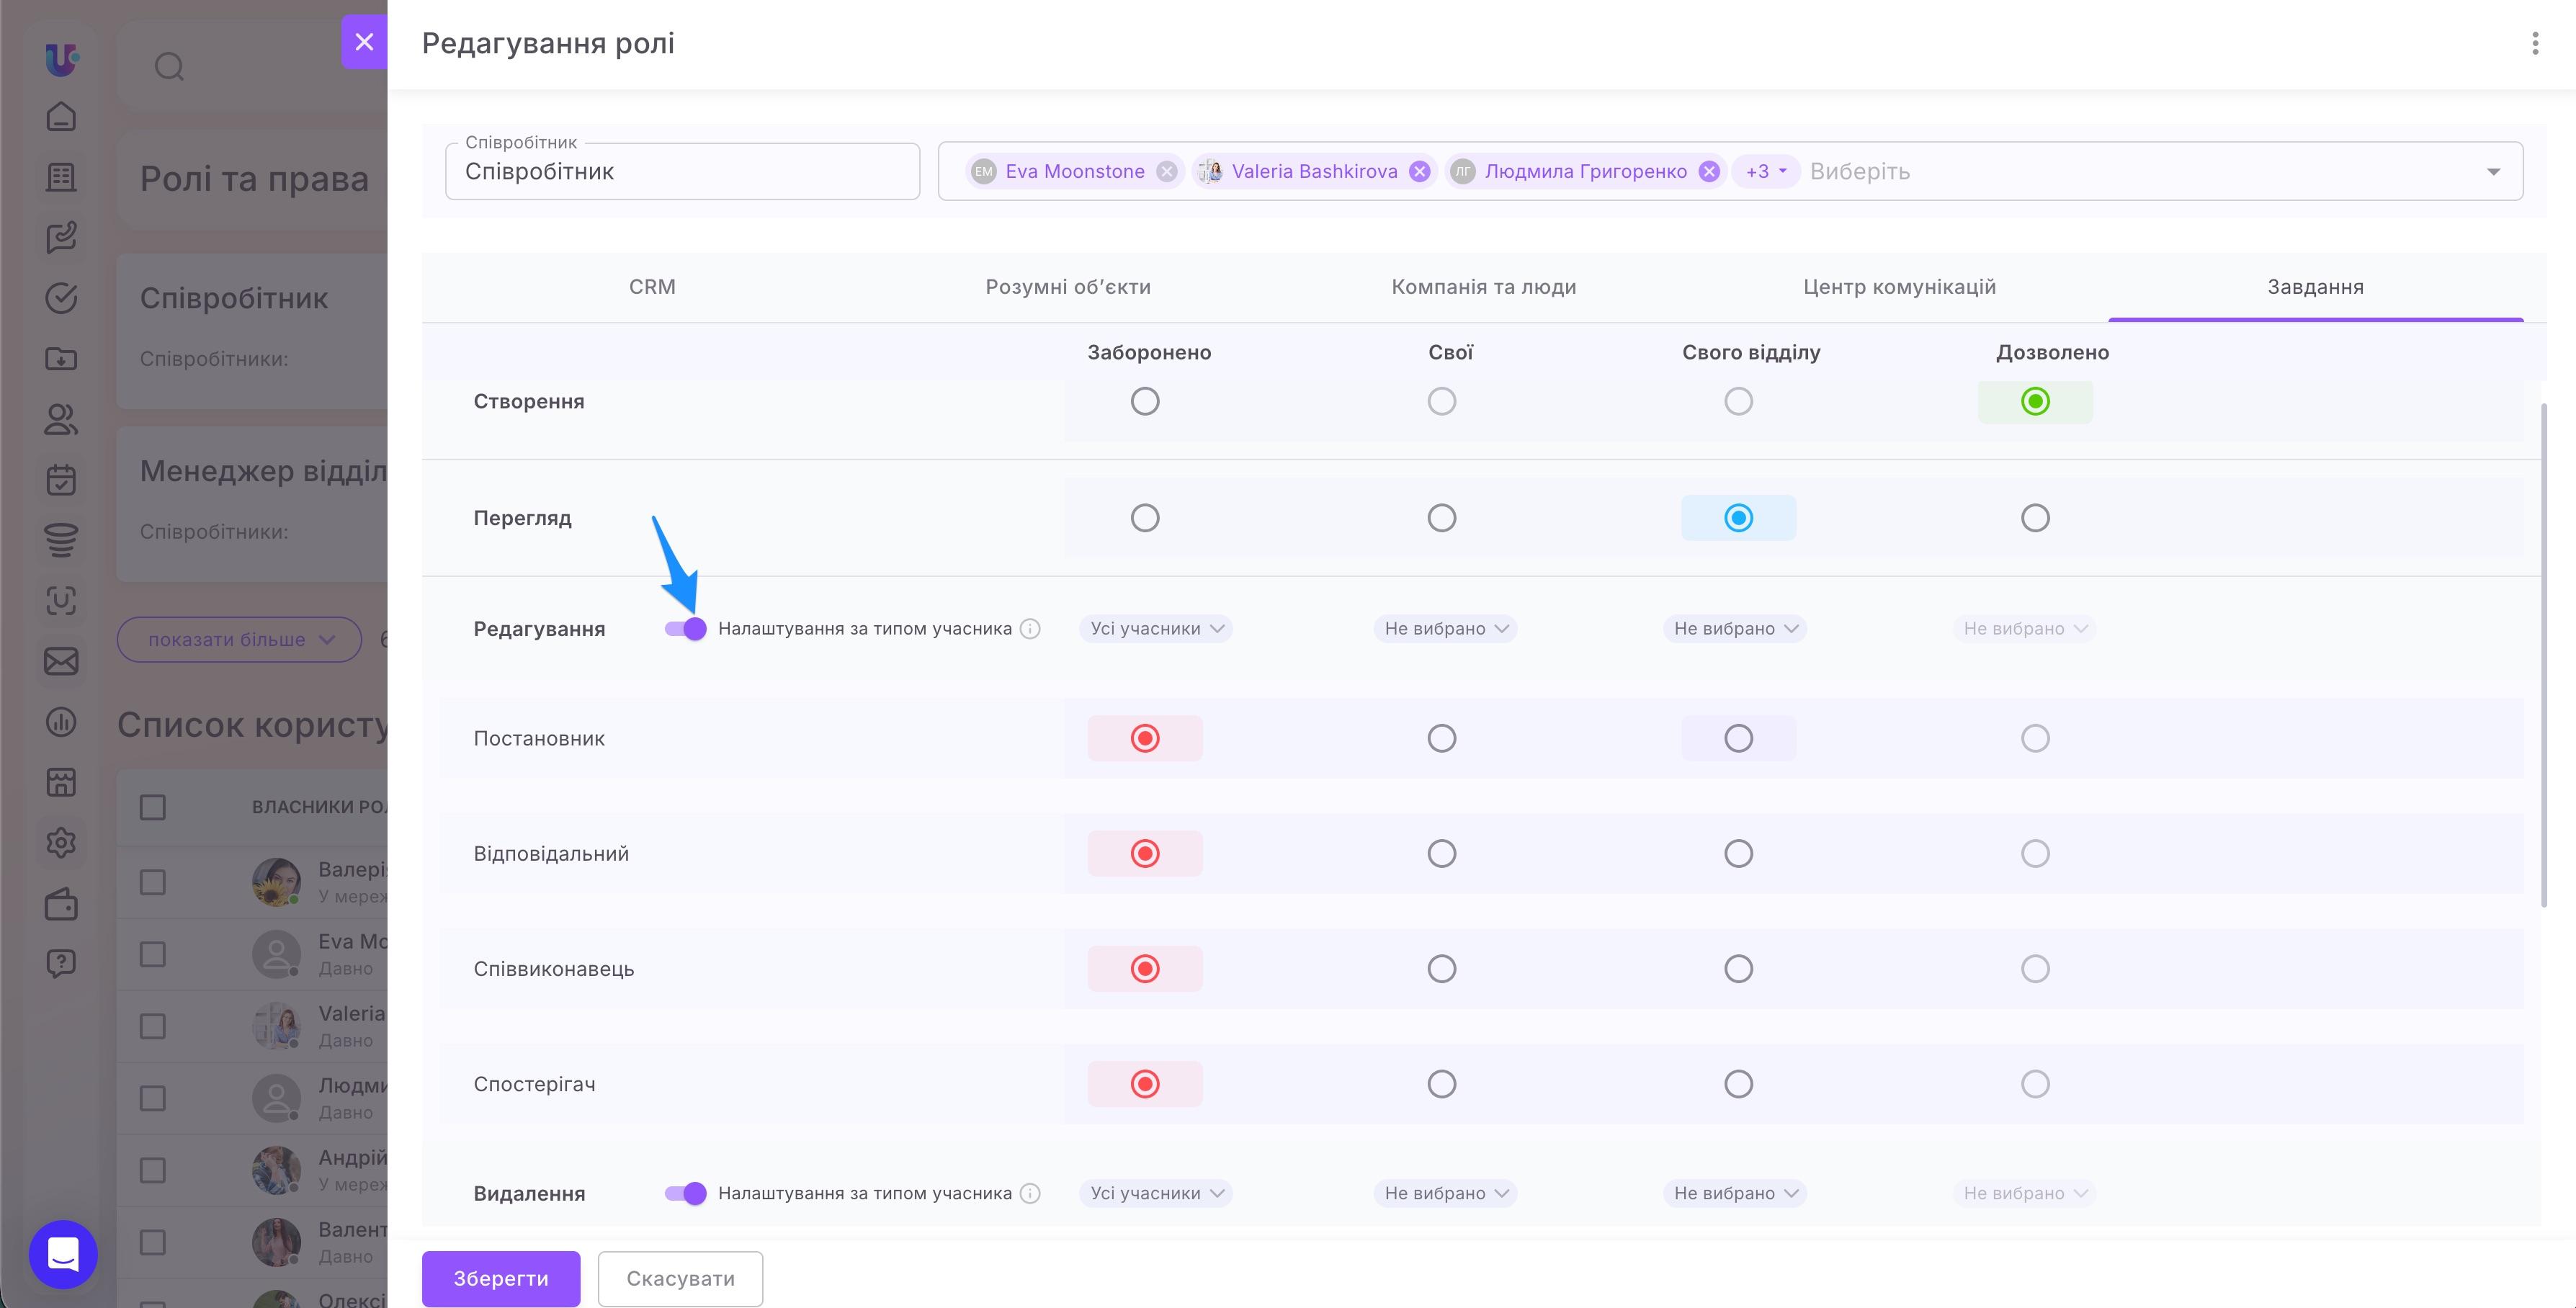Image resolution: width=2576 pixels, height=1308 pixels.
Task: Click info icon next to Видалення setting
Action: [1030, 1193]
